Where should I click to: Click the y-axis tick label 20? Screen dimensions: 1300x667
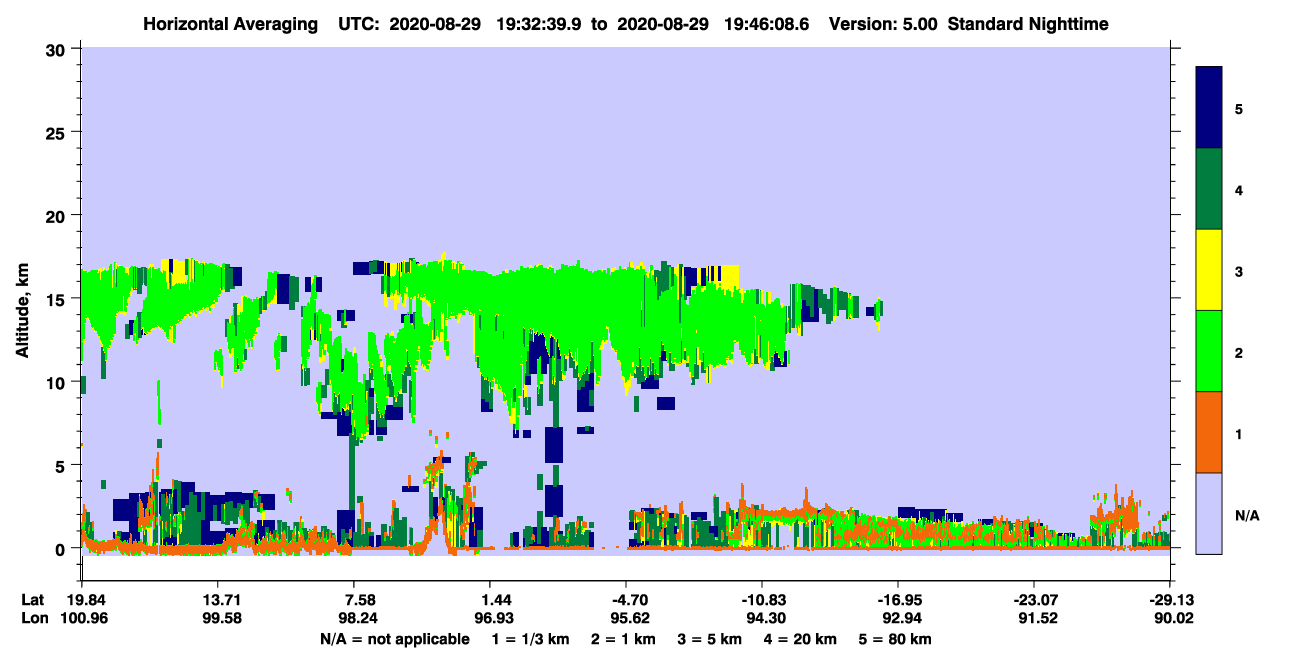tap(58, 215)
